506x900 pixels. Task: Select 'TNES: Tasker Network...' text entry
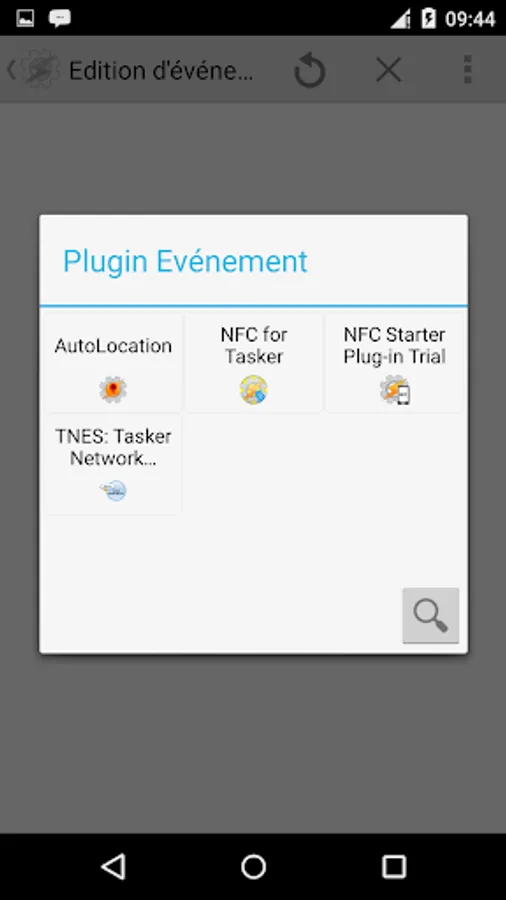click(x=113, y=447)
